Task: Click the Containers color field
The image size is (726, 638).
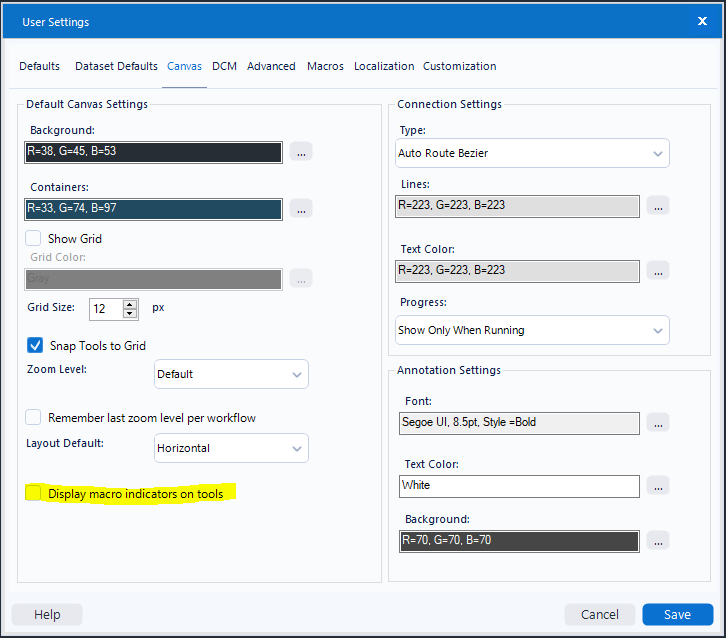Action: click(154, 209)
